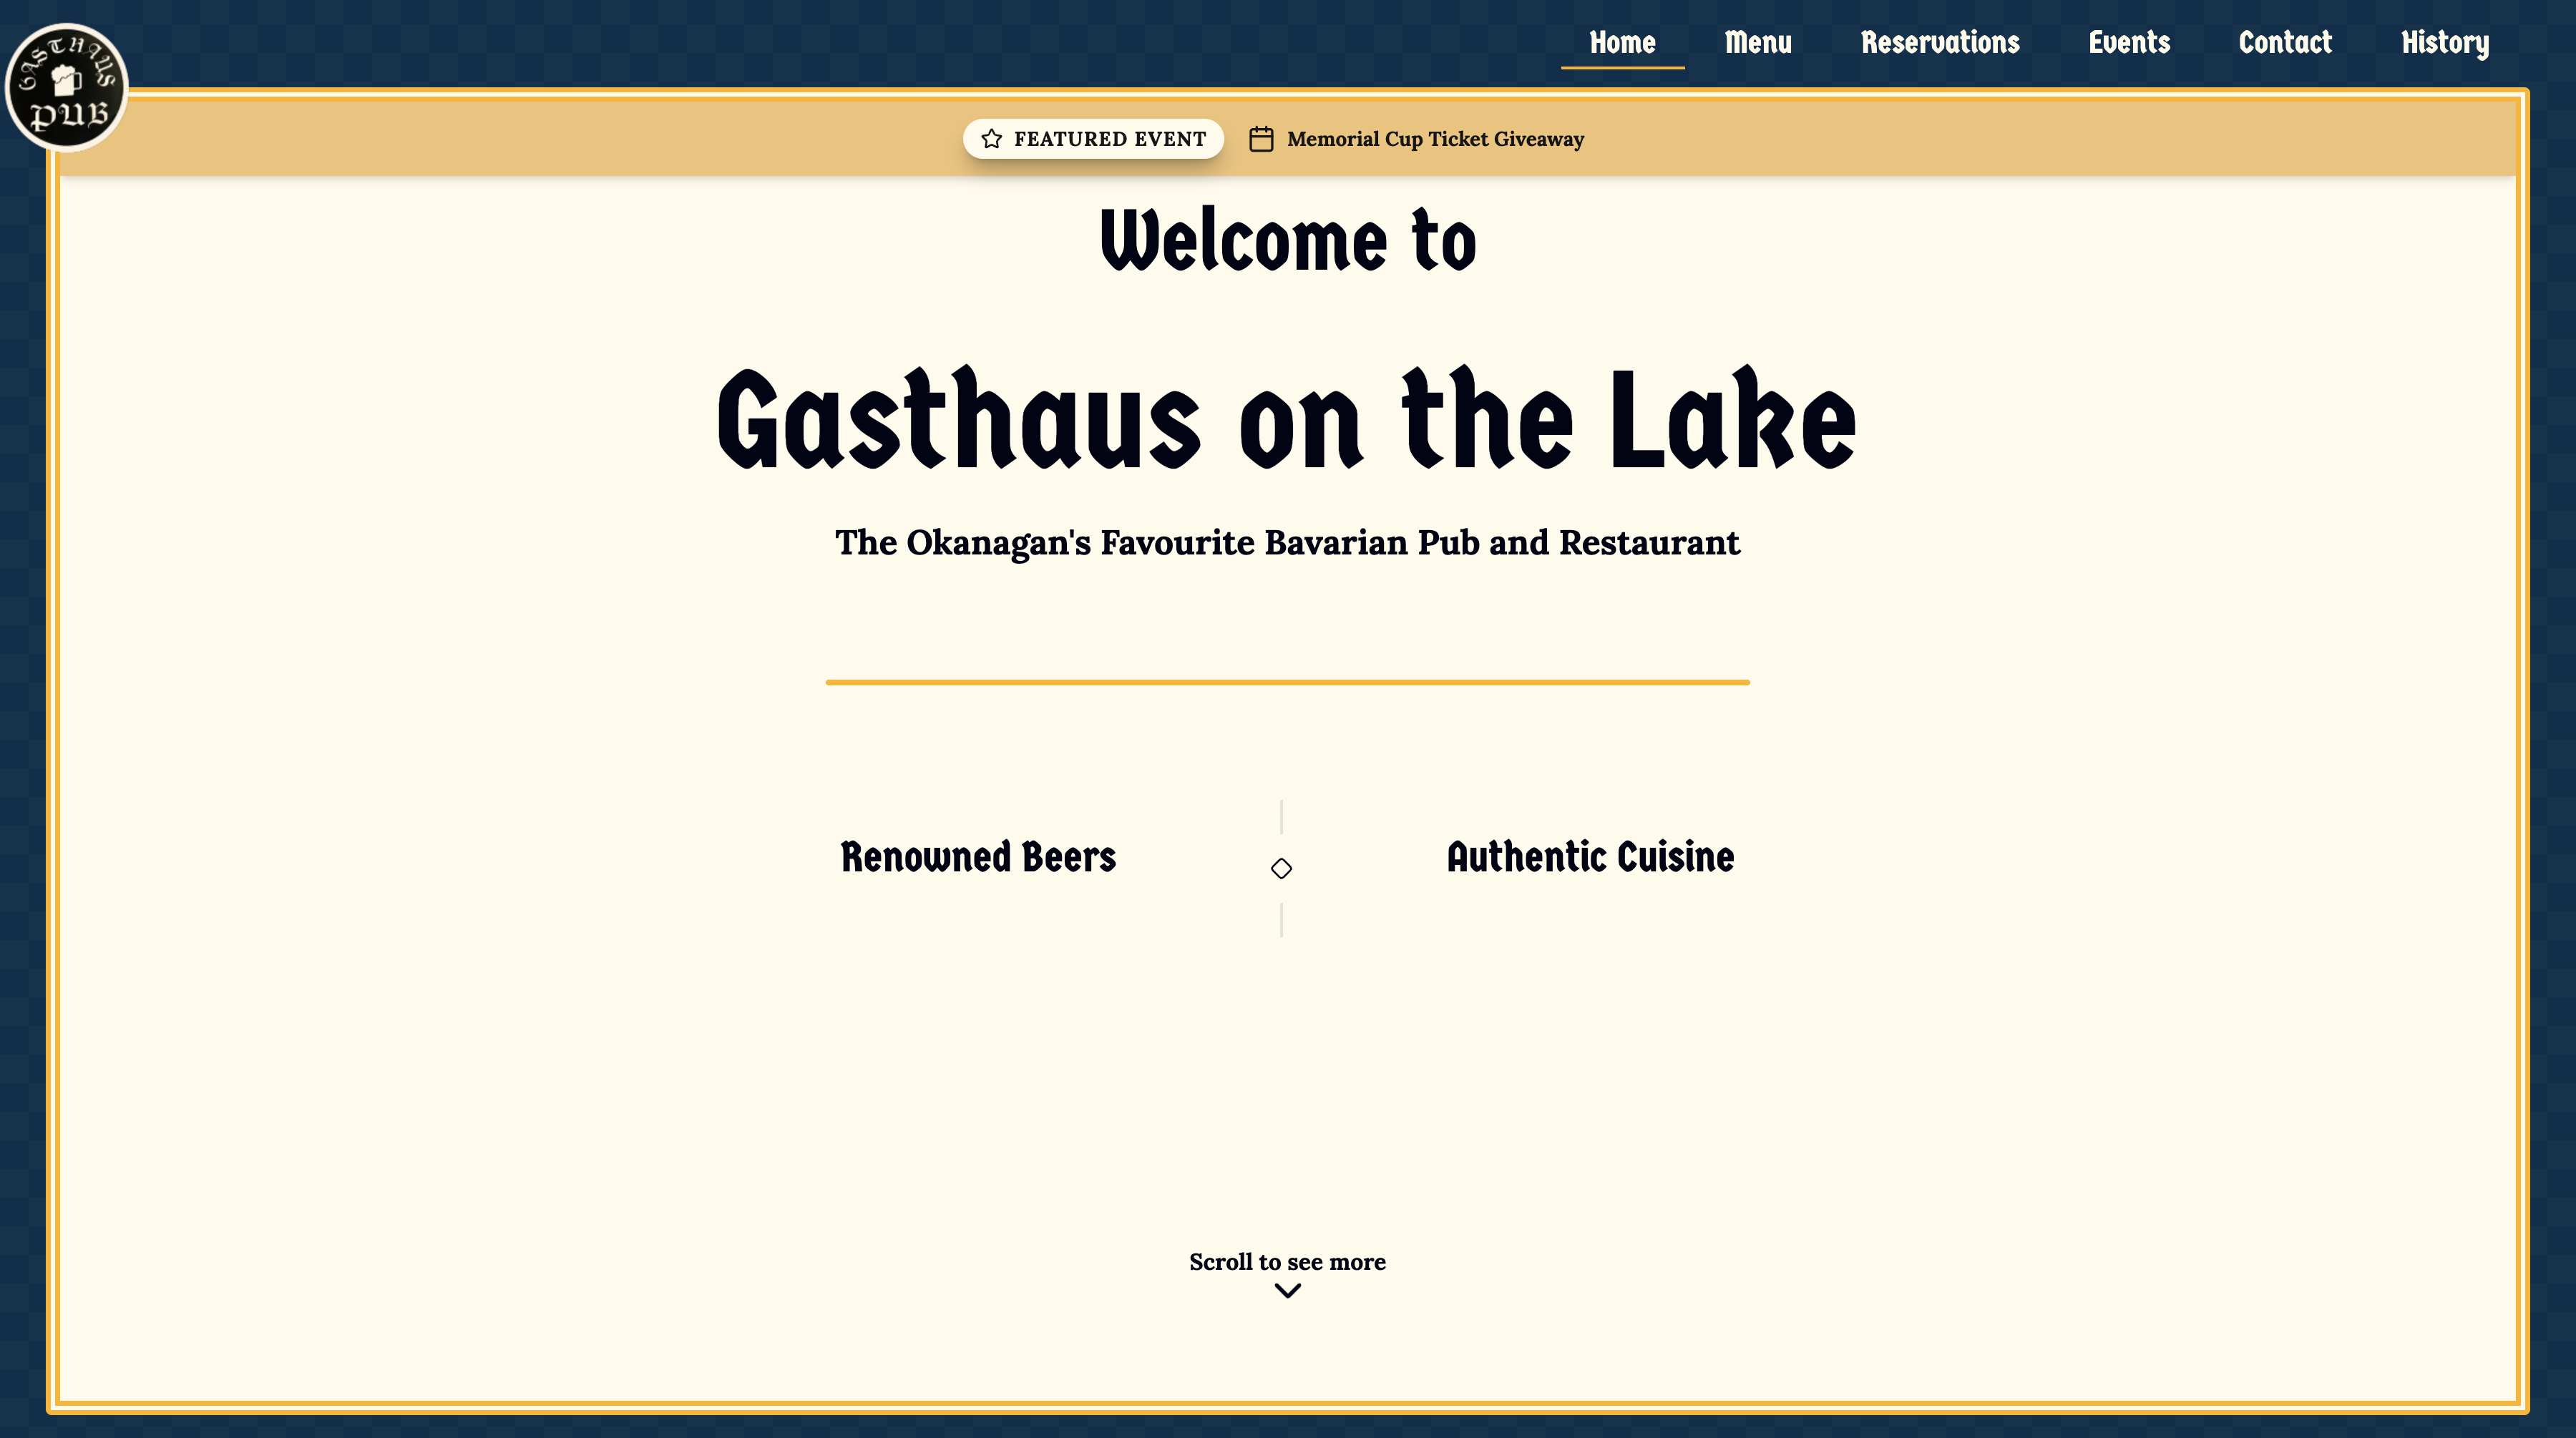This screenshot has height=1438, width=2576.
Task: Open the Events section
Action: click(2129, 42)
